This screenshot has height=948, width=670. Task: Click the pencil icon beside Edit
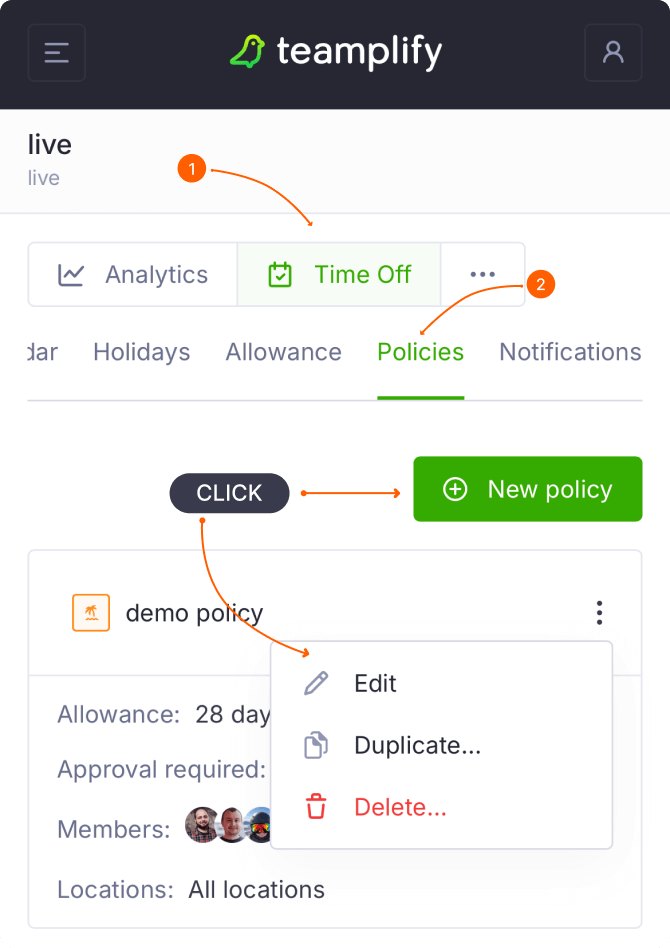pyautogui.click(x=316, y=684)
